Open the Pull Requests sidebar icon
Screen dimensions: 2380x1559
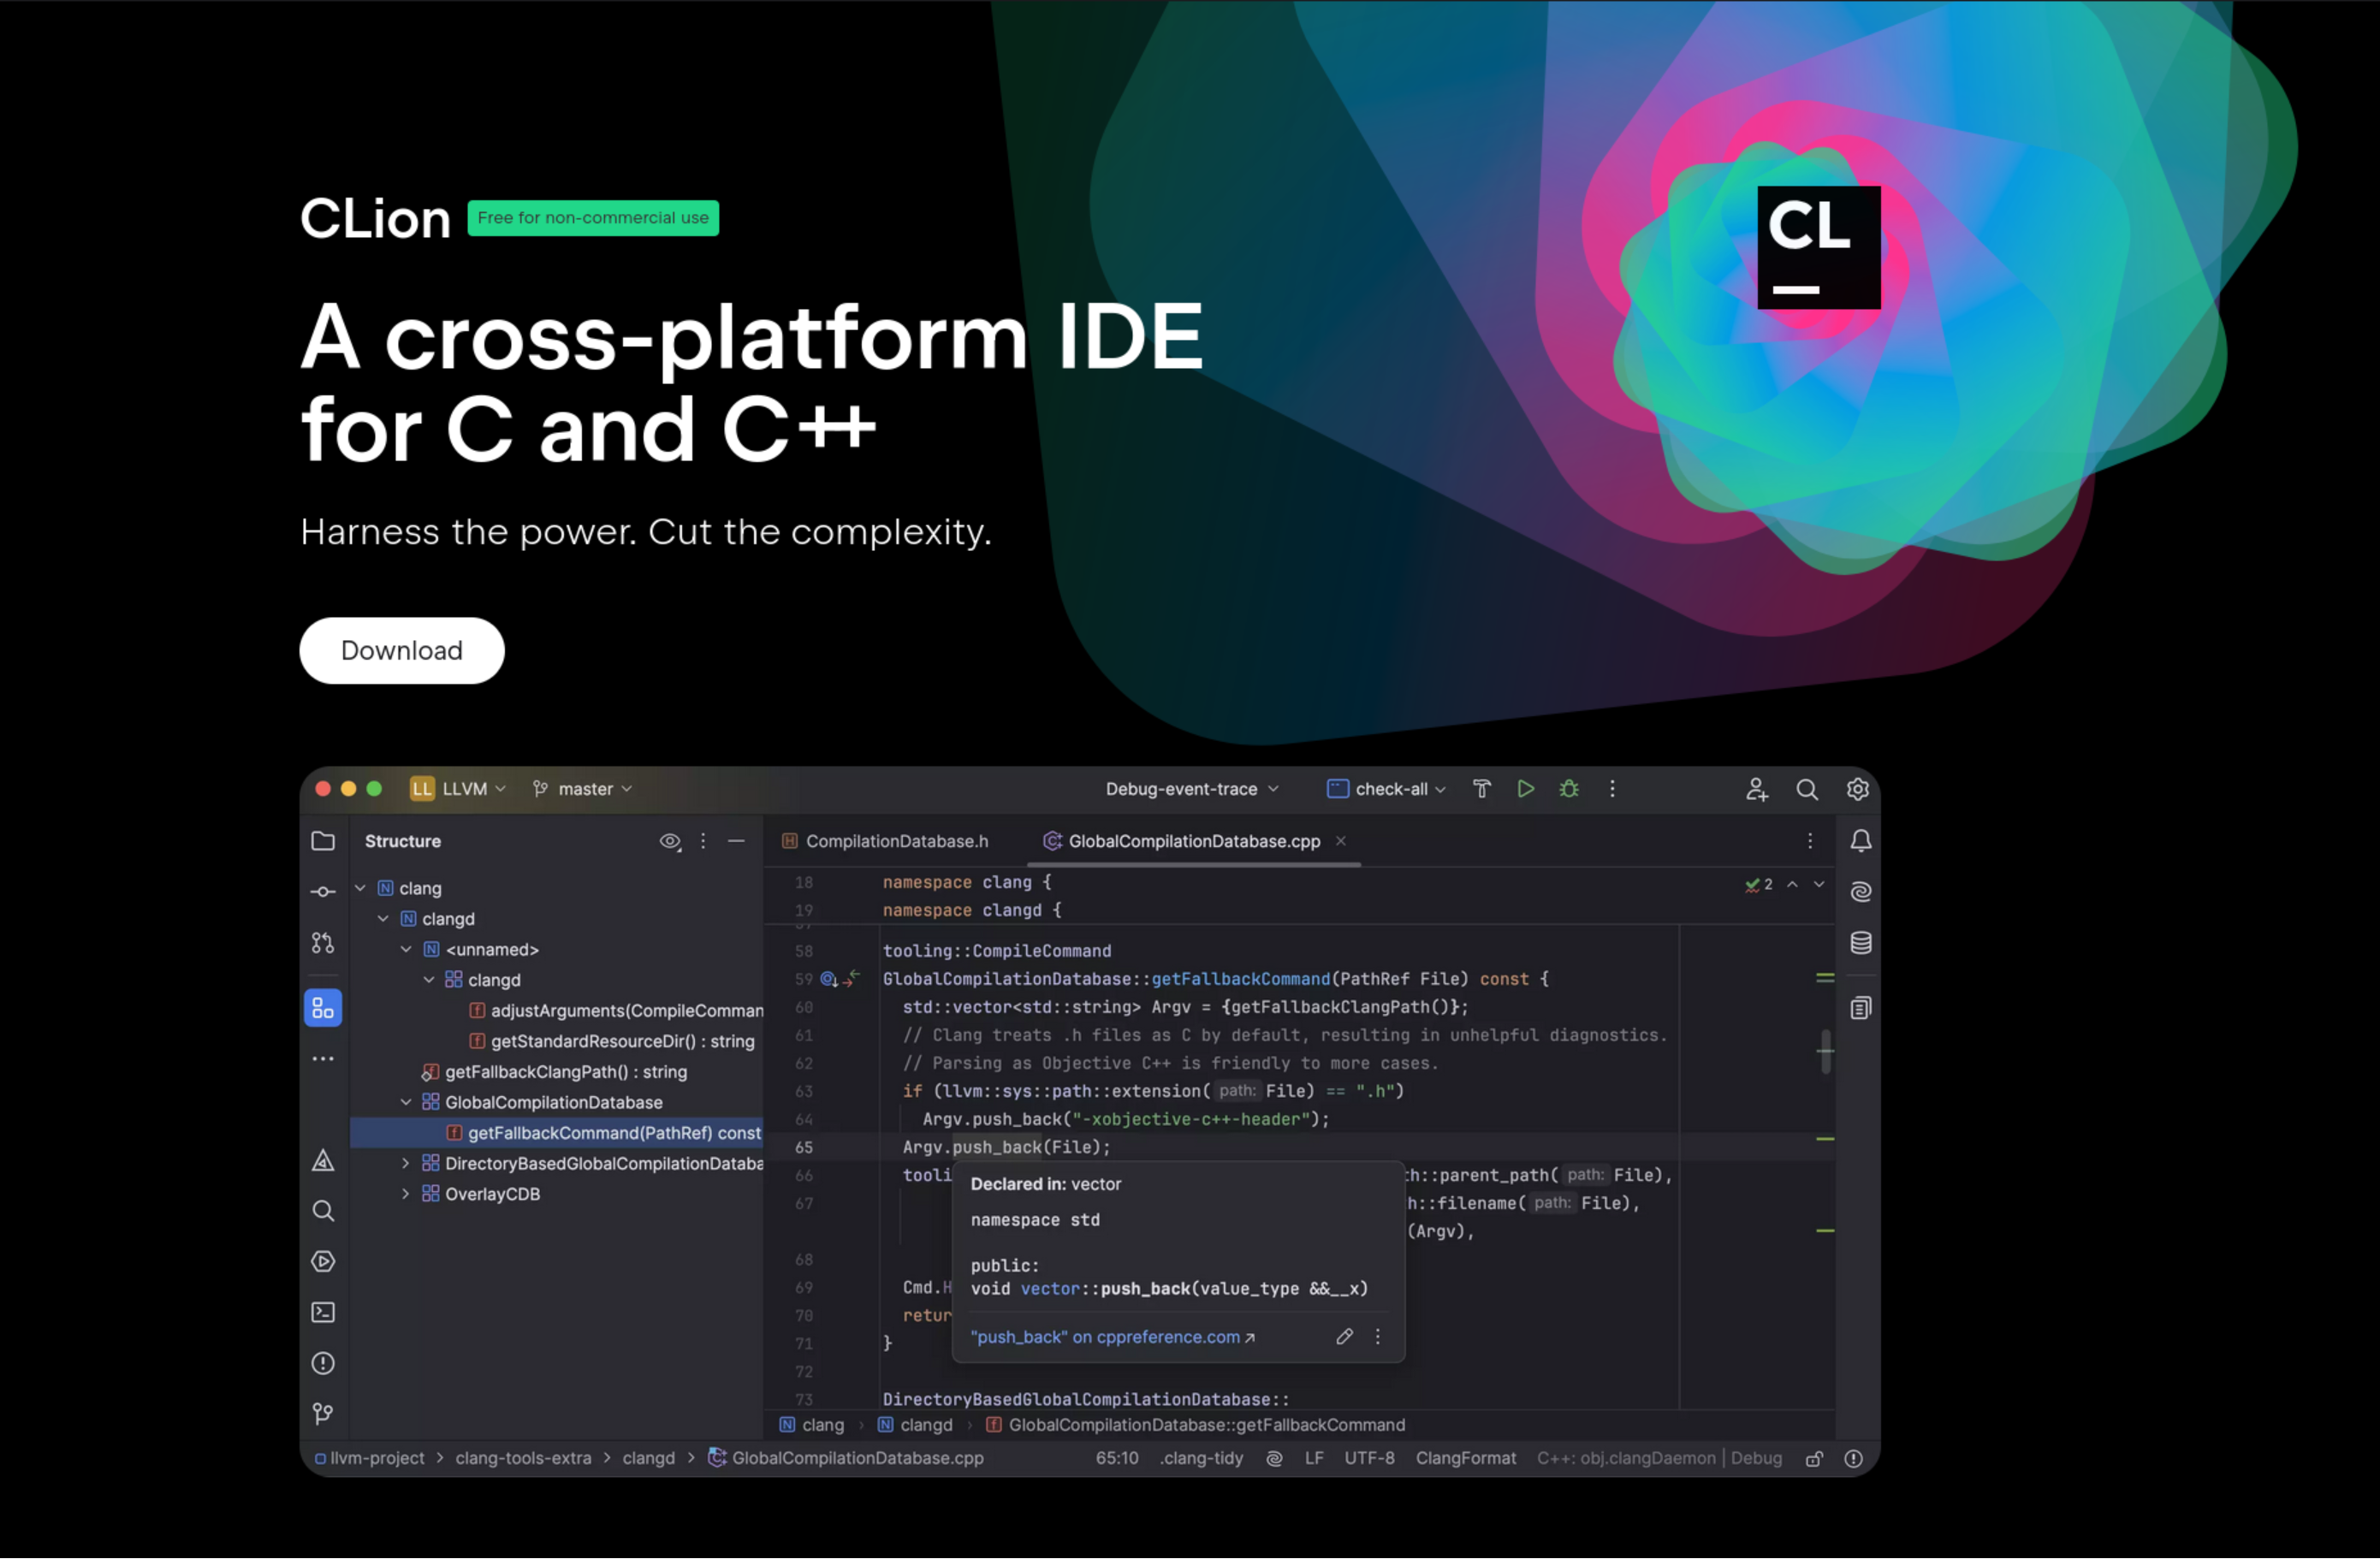point(323,943)
